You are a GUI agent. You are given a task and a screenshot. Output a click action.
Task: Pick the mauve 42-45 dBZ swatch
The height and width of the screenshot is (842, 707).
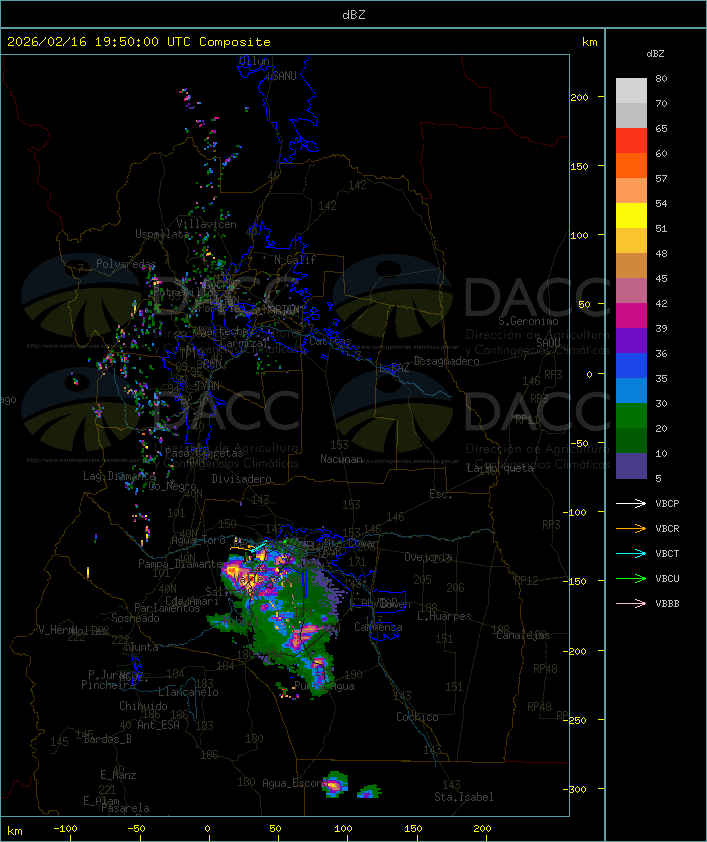[x=631, y=291]
